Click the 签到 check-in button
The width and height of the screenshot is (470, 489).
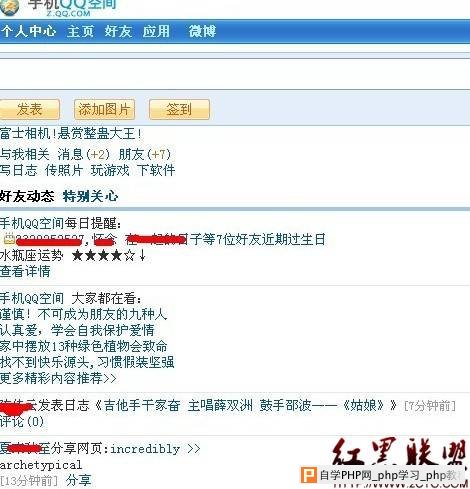(179, 109)
